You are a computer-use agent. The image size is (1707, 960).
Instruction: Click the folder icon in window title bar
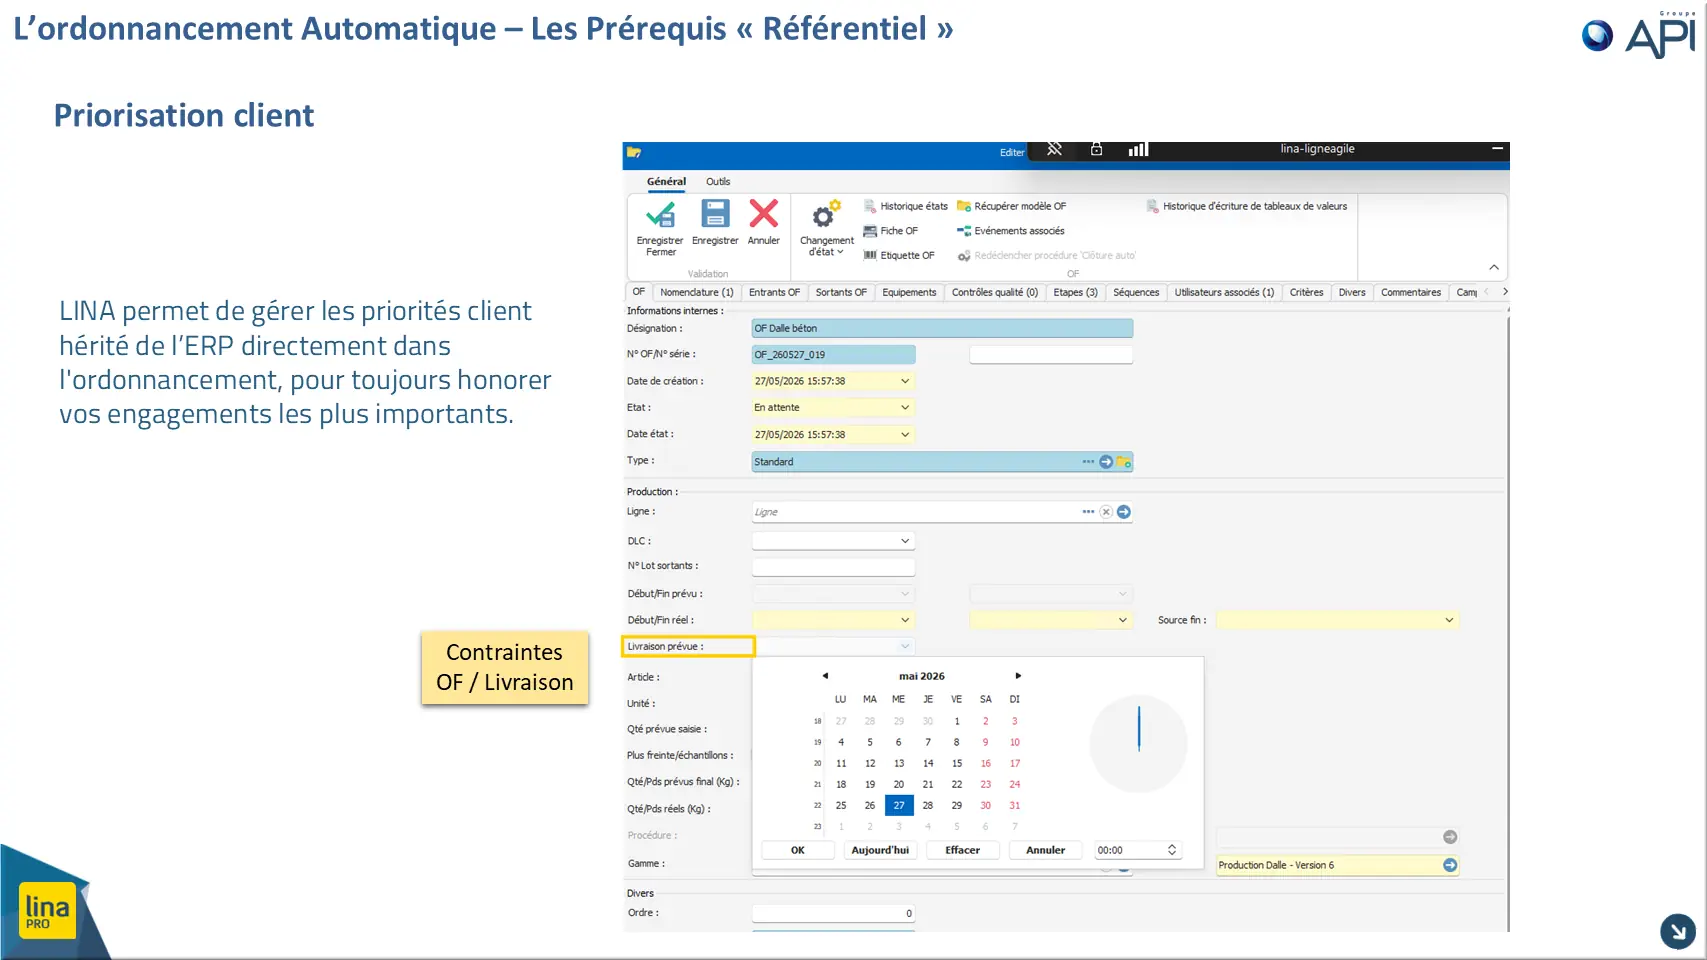(634, 152)
